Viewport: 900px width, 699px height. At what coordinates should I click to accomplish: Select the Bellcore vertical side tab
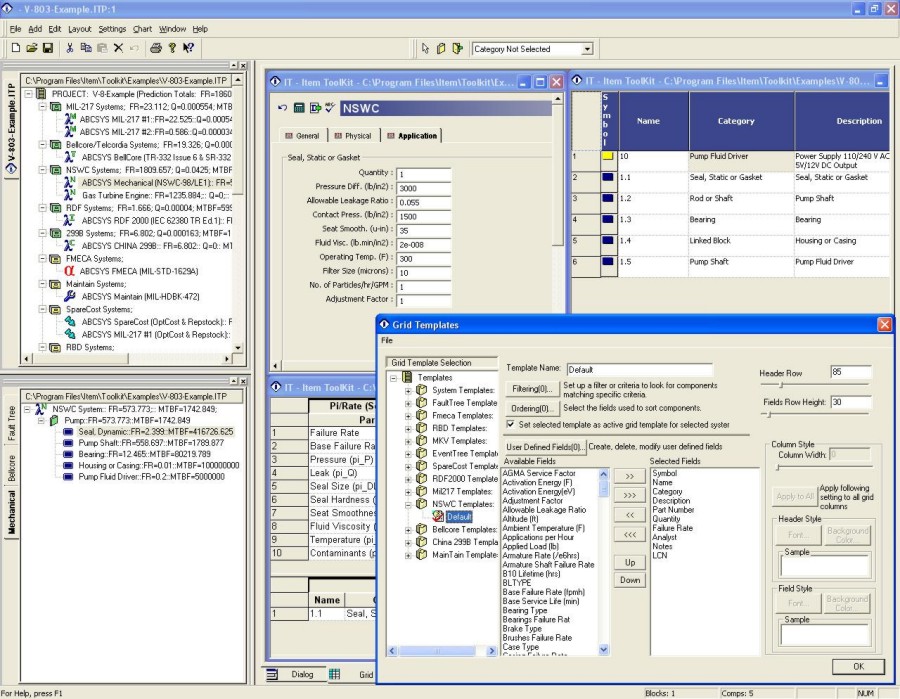coord(11,468)
